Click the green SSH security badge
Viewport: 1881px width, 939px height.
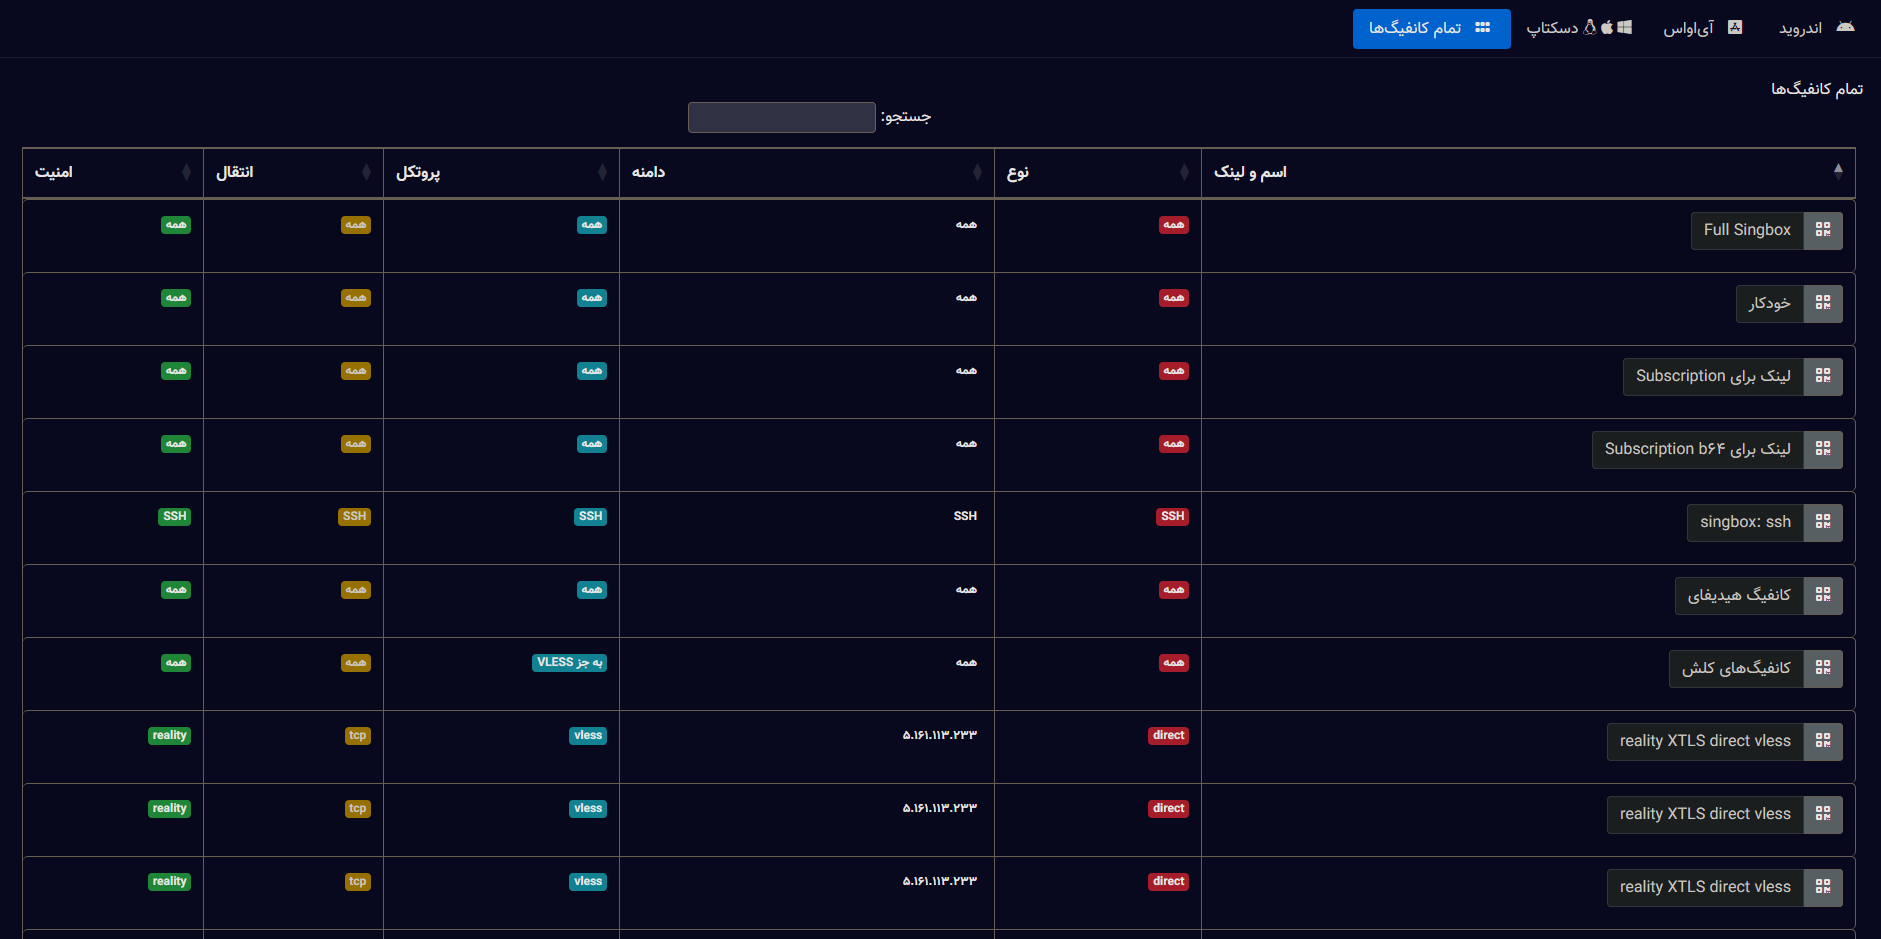pos(174,516)
